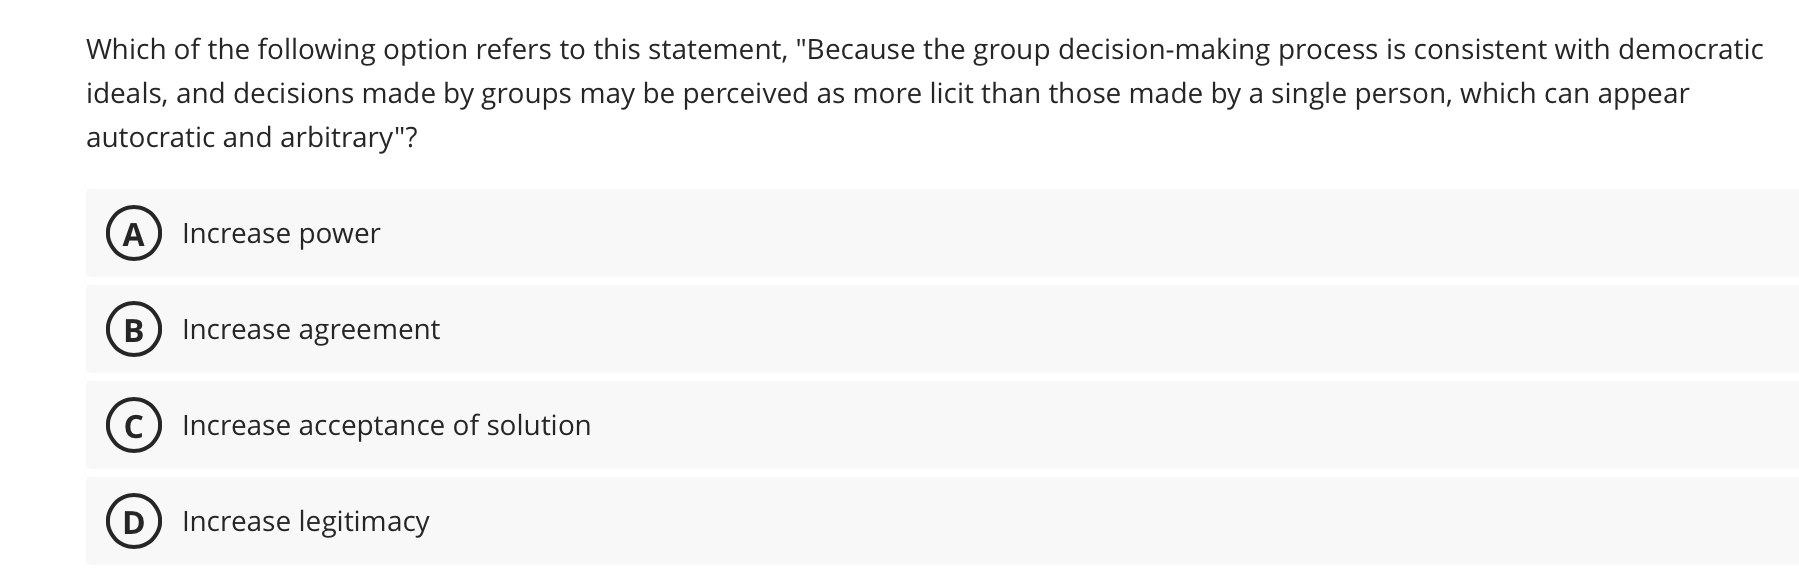Click the word 'legitimacy' in option D
The width and height of the screenshot is (1799, 573).
[364, 522]
